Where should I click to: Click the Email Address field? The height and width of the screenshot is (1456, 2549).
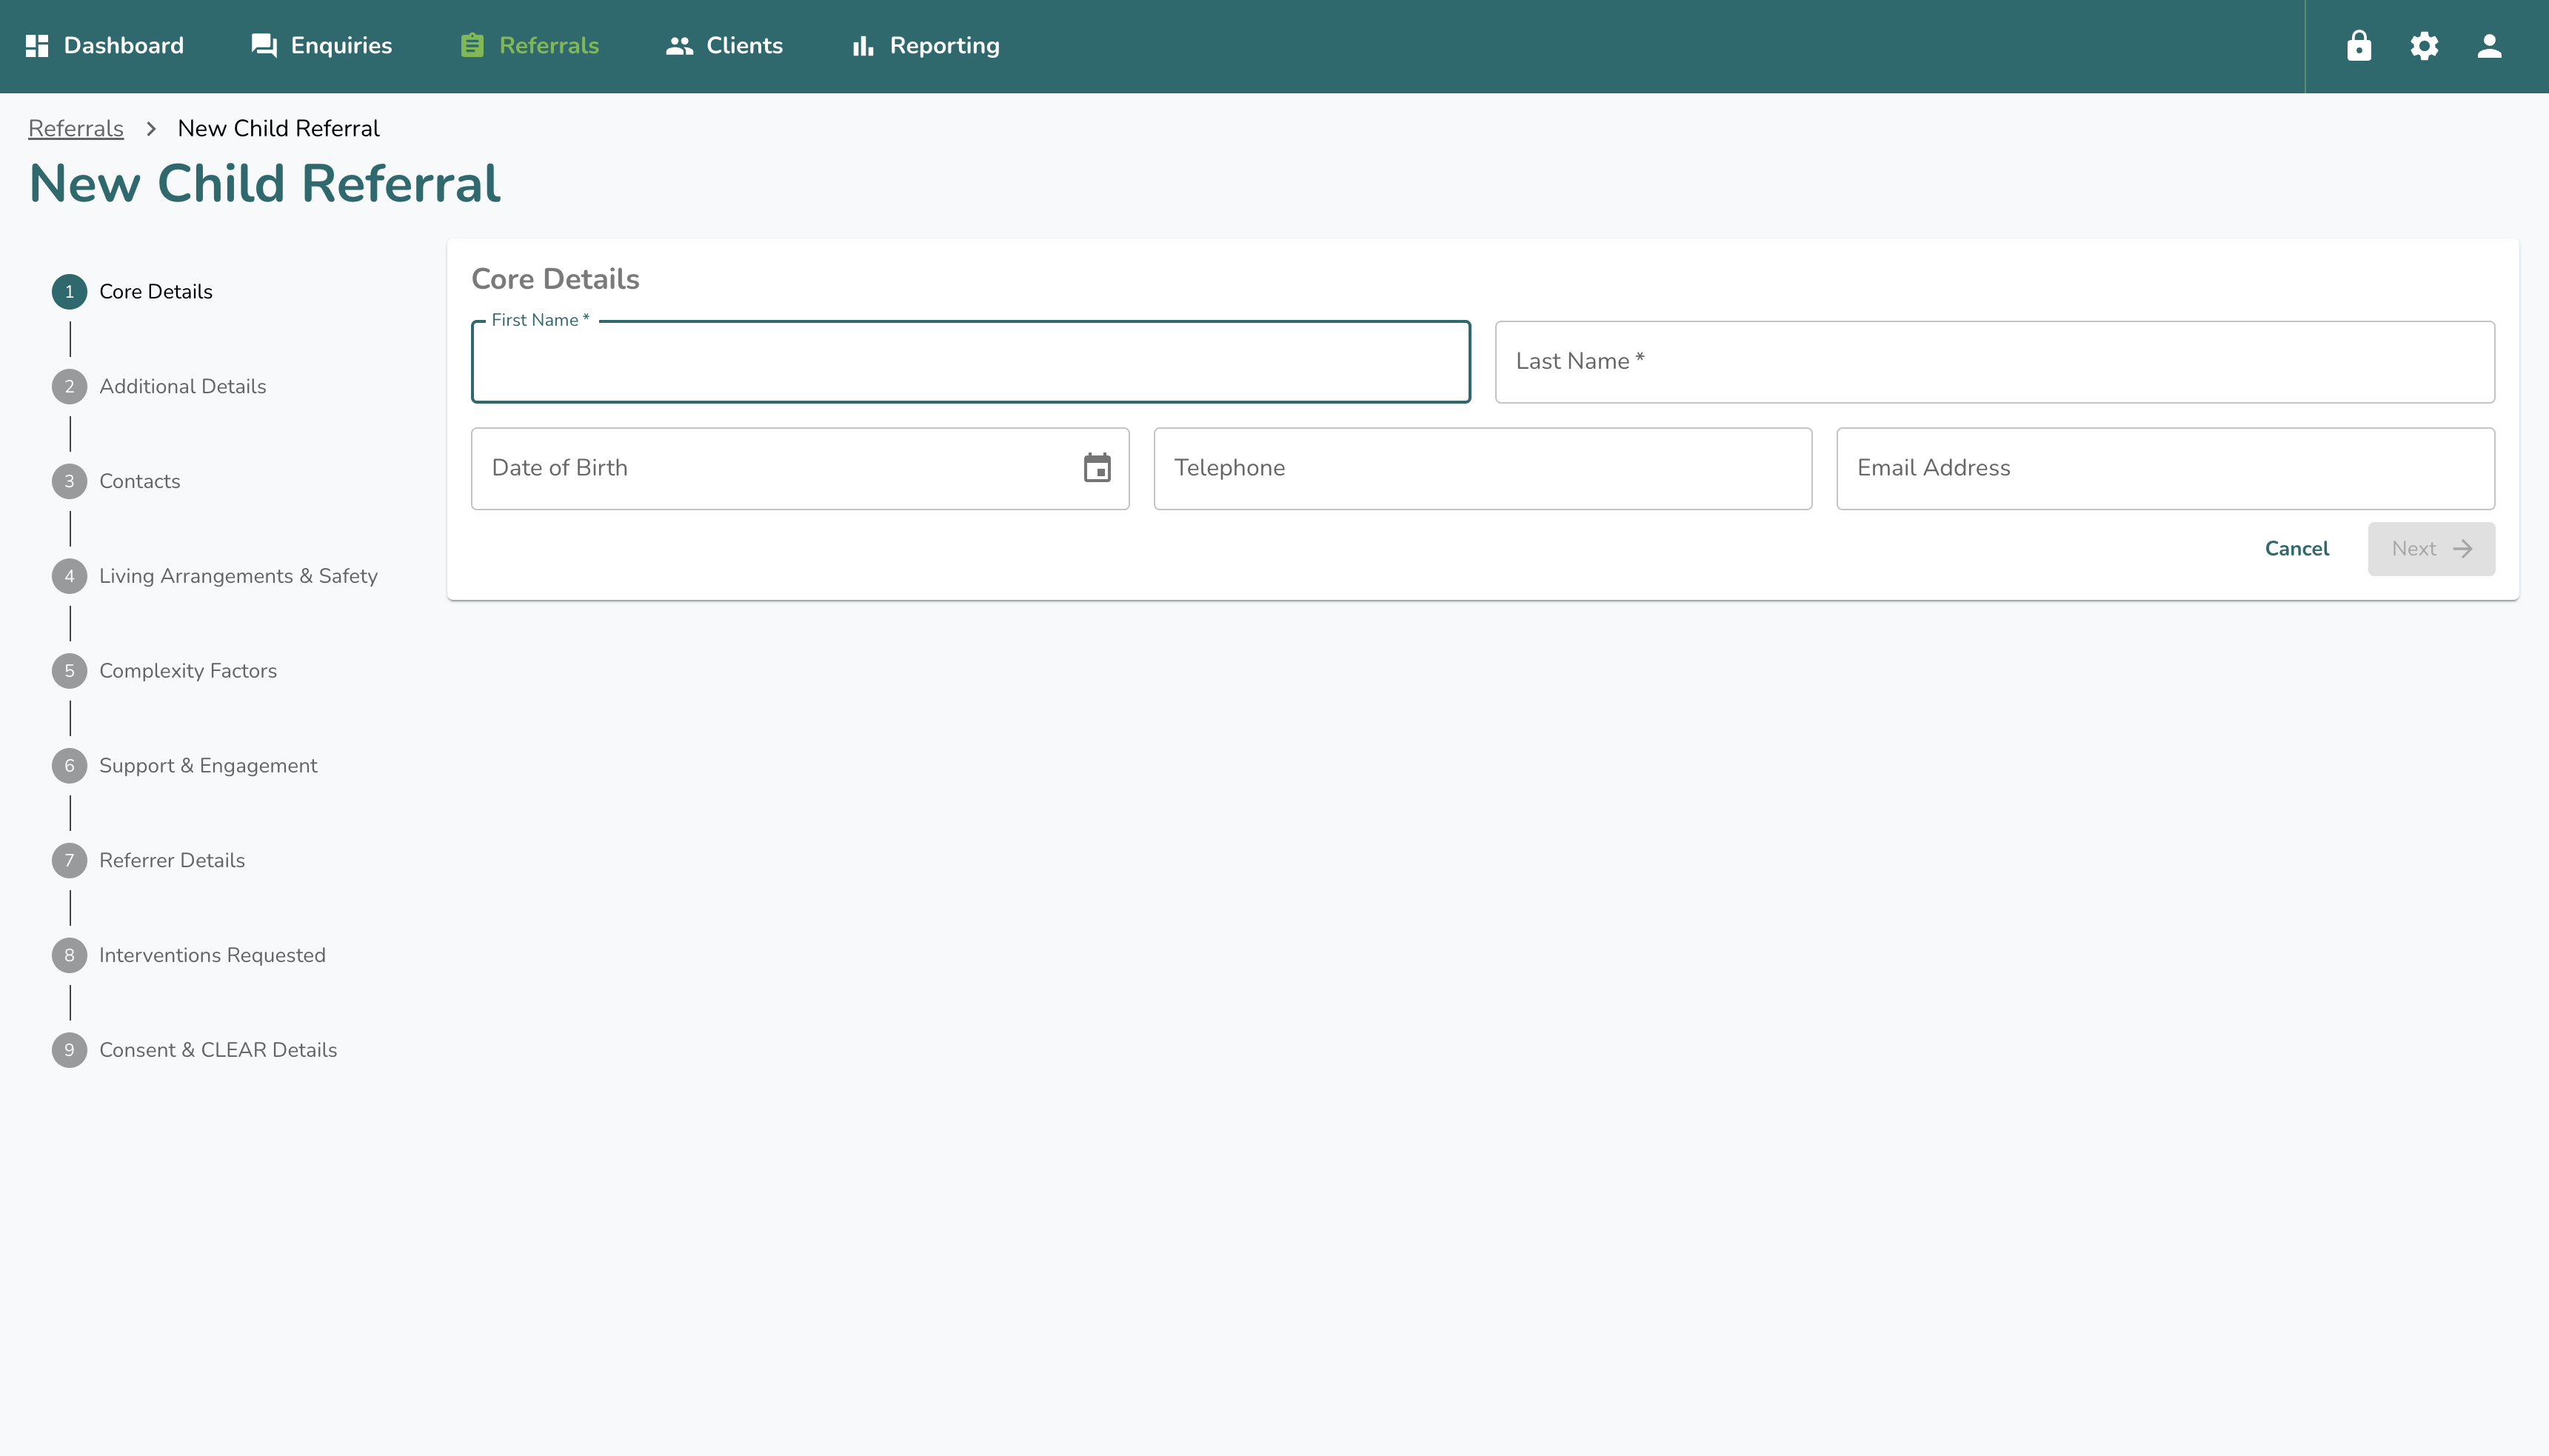tap(2165, 469)
